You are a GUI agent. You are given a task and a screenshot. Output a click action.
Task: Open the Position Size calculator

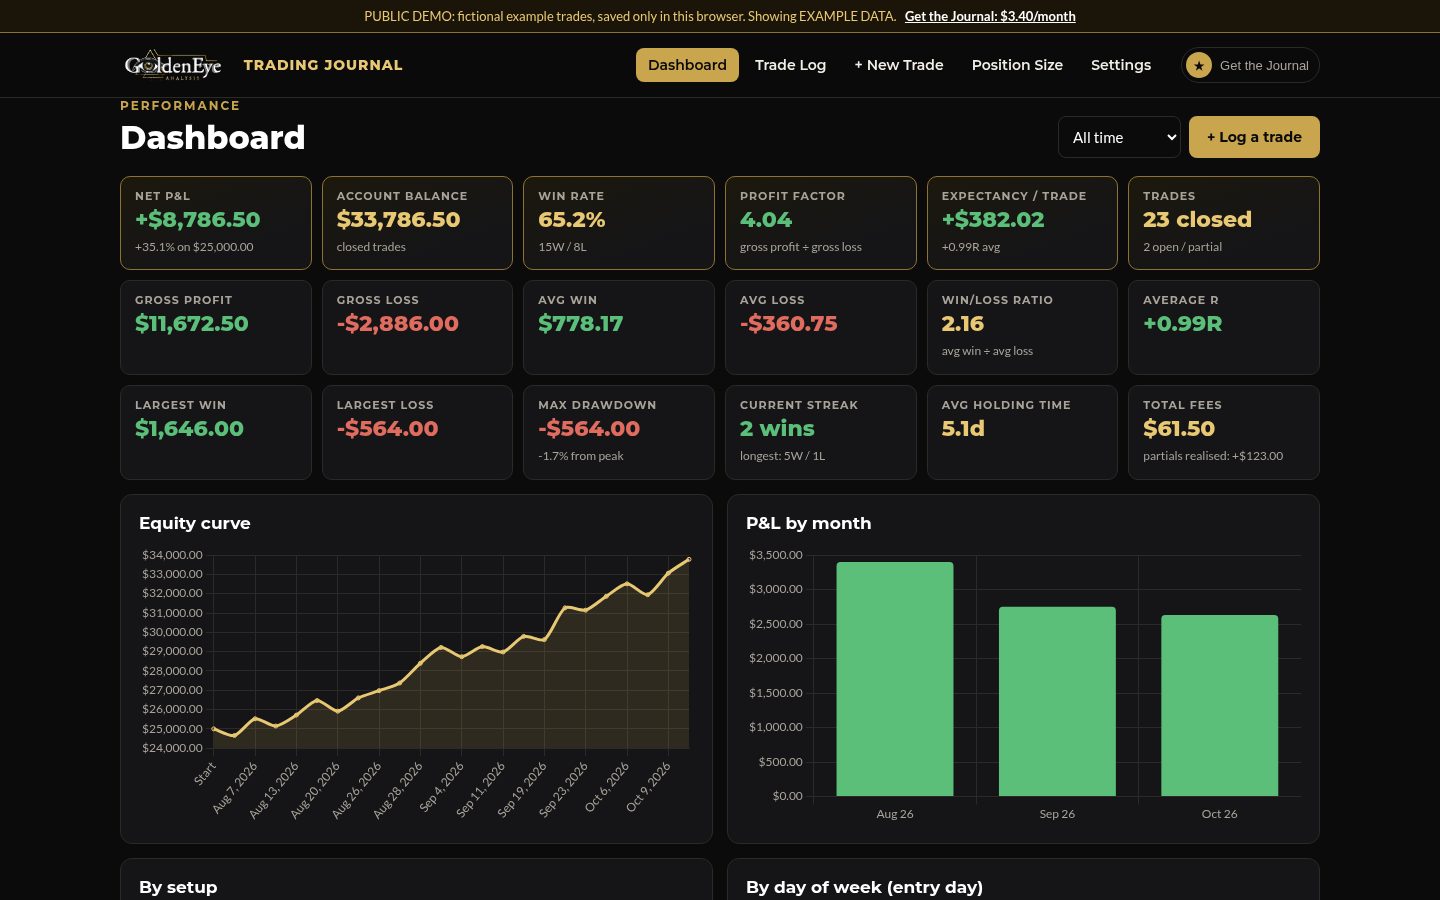(x=1017, y=65)
